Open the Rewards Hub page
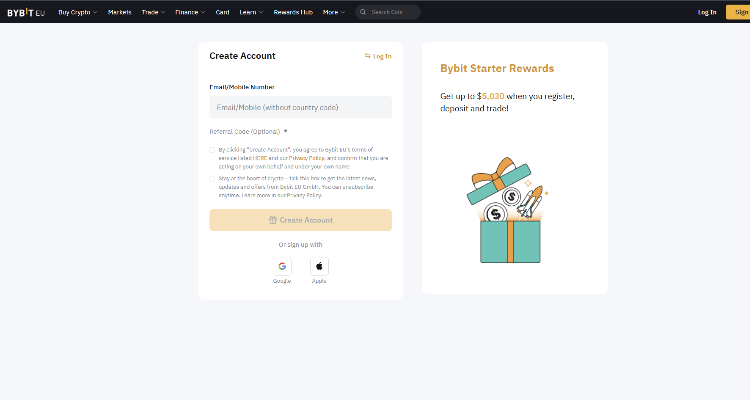This screenshot has height=400, width=750. pyautogui.click(x=293, y=12)
